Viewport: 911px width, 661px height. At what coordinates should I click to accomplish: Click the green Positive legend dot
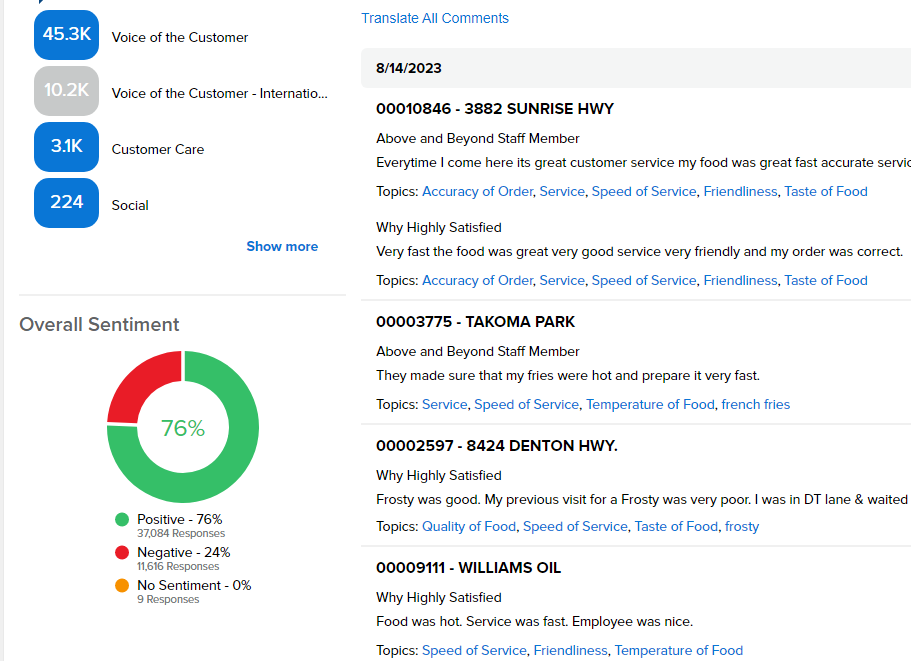[x=122, y=519]
